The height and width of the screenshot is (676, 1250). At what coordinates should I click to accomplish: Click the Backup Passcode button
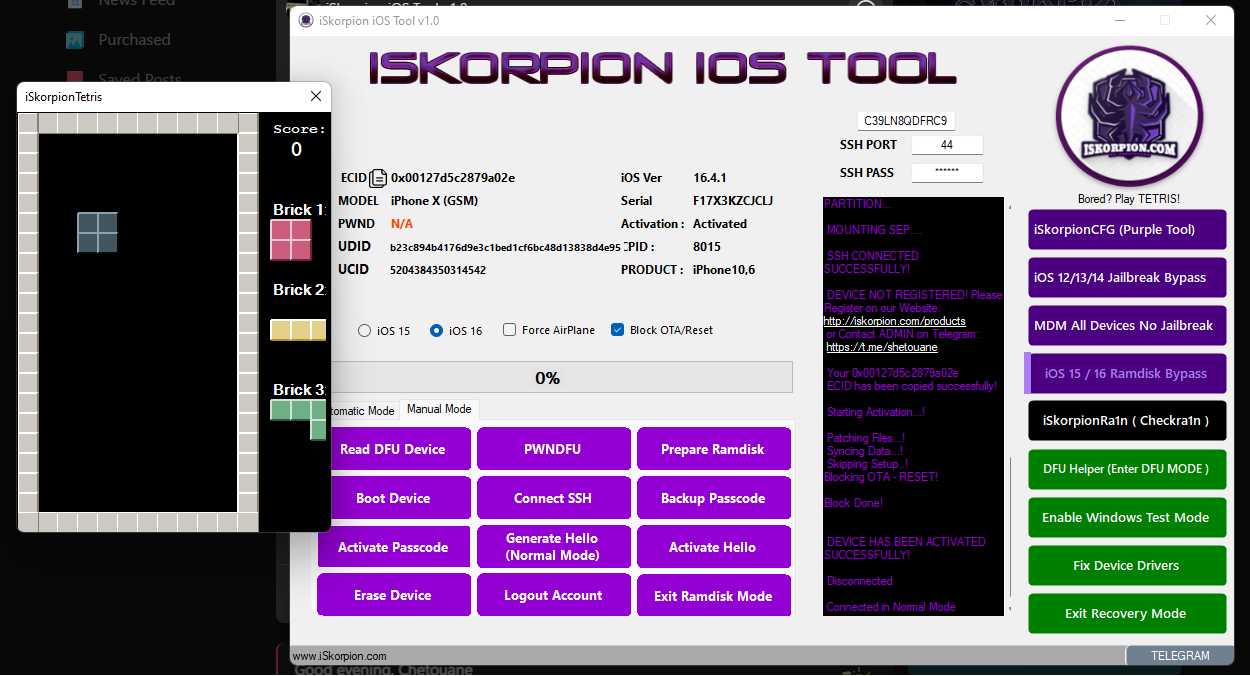pyautogui.click(x=713, y=498)
